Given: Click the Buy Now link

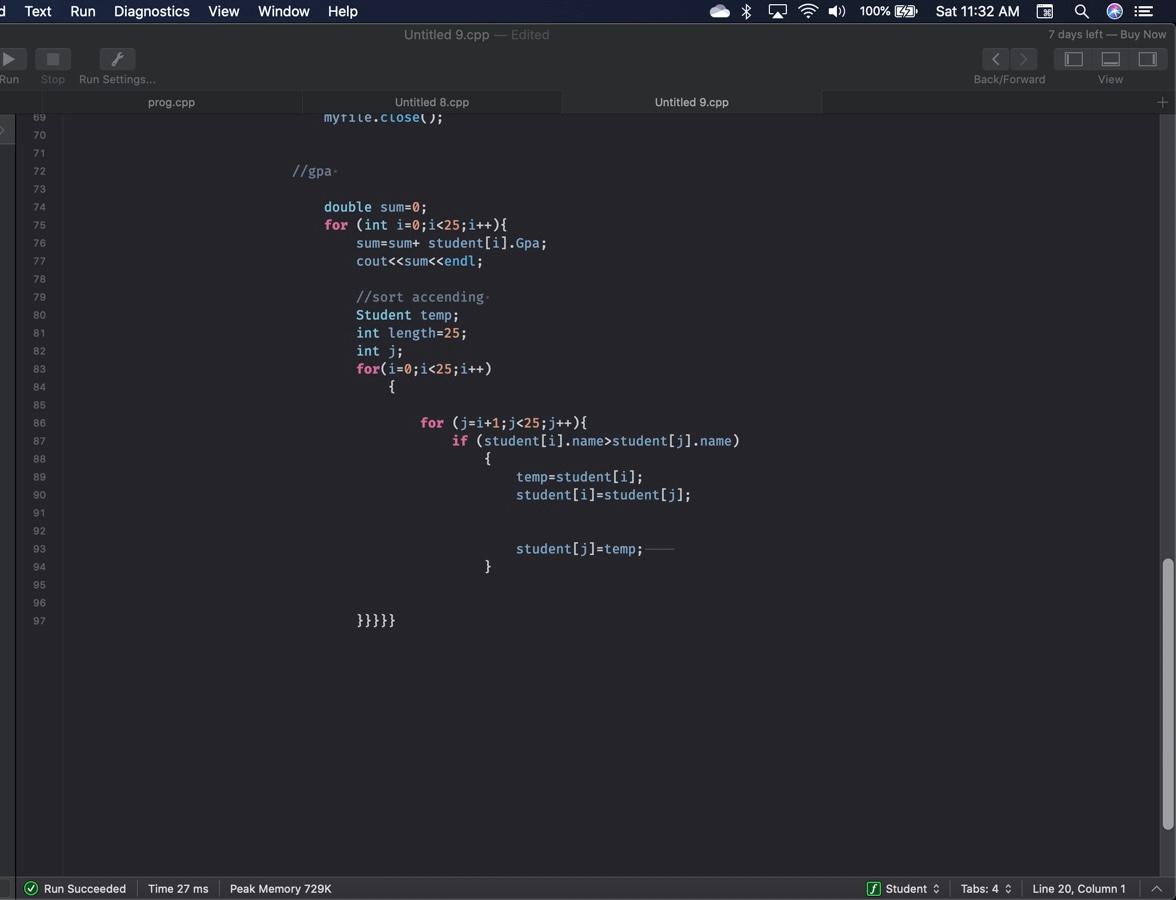Looking at the screenshot, I should point(1142,33).
